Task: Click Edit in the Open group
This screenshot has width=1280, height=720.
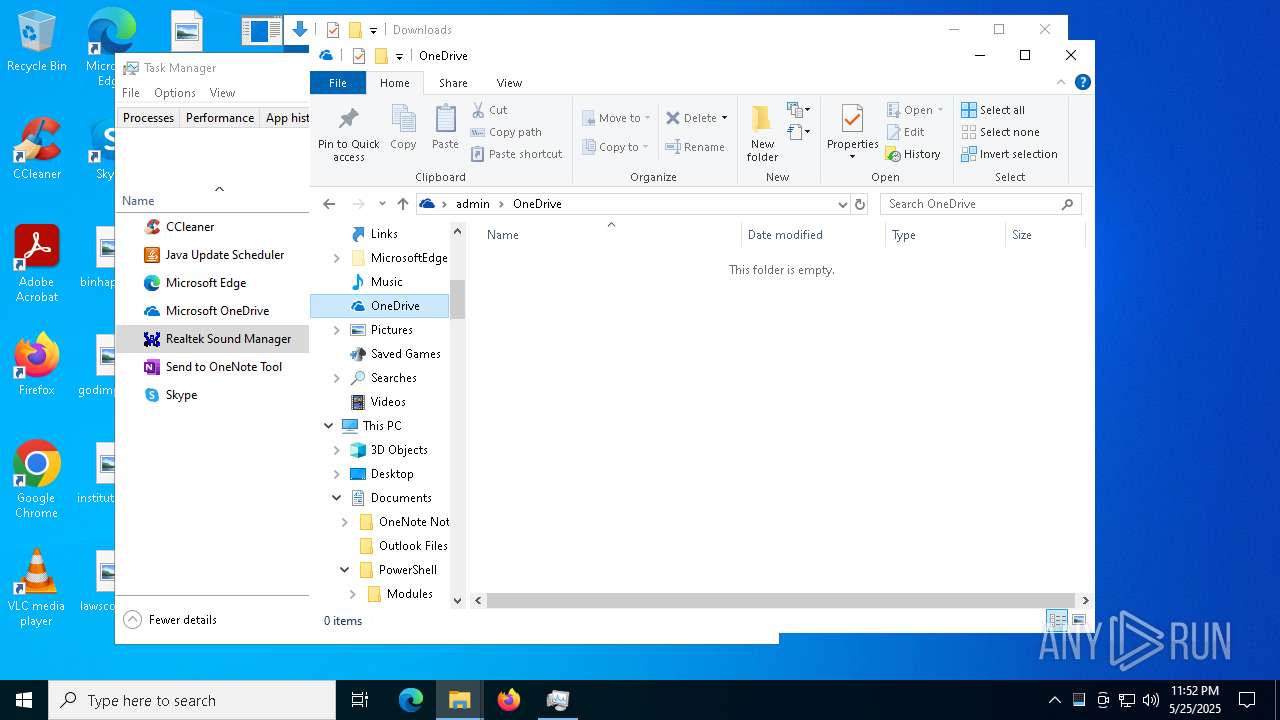Action: [905, 132]
